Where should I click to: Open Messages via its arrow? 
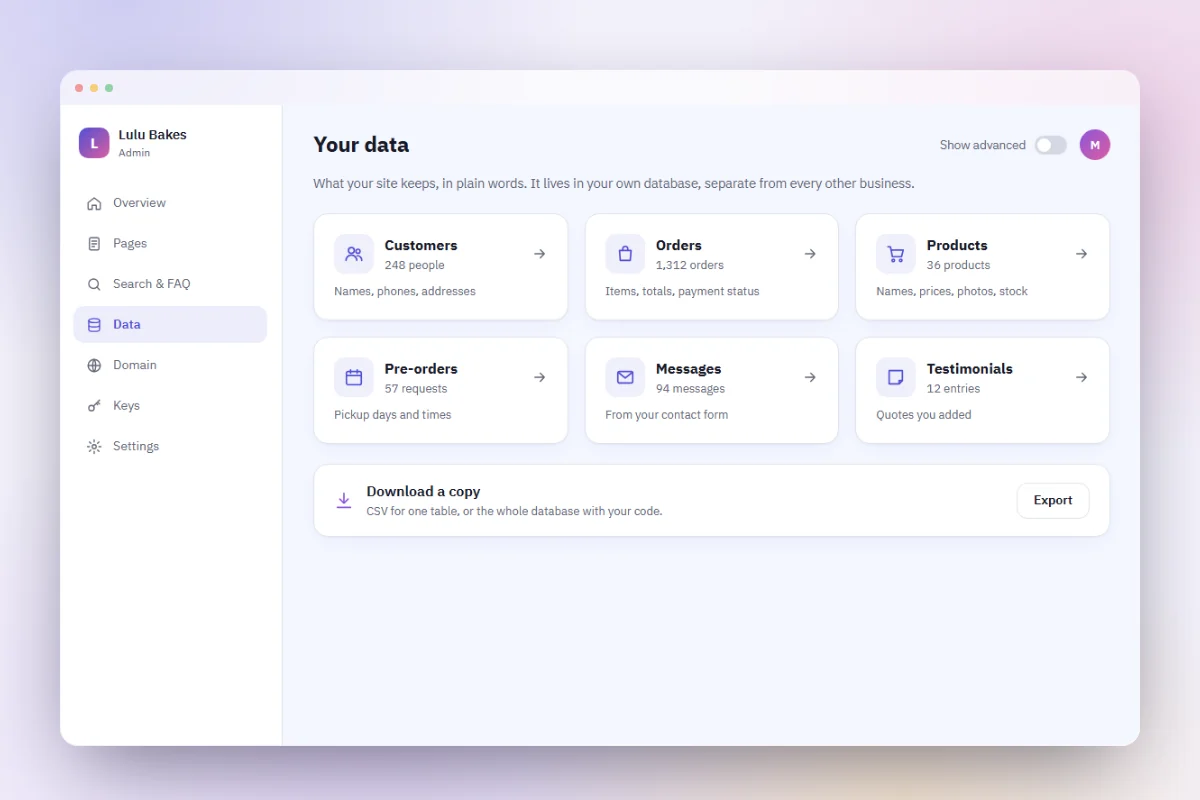pyautogui.click(x=810, y=377)
